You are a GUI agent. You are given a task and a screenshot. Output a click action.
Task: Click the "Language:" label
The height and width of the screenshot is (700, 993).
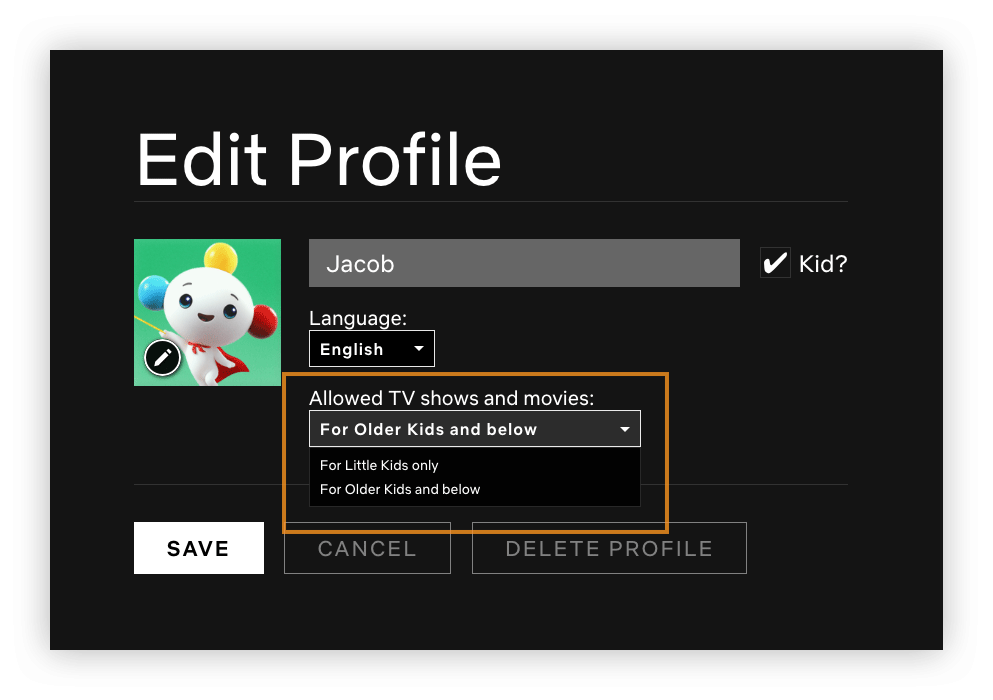tap(358, 318)
